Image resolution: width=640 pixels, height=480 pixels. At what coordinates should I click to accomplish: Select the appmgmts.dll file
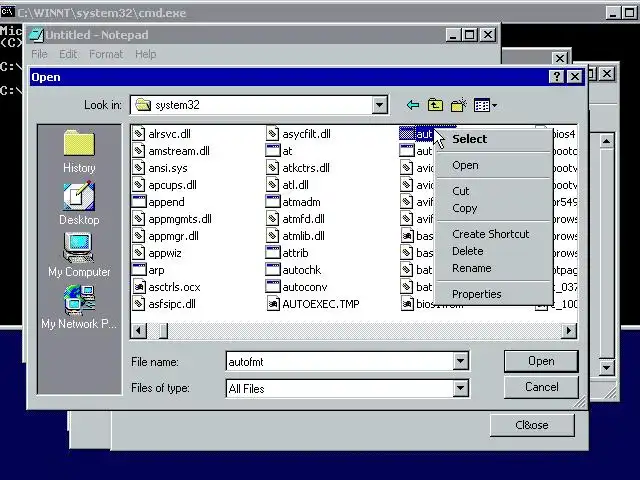click(172, 219)
